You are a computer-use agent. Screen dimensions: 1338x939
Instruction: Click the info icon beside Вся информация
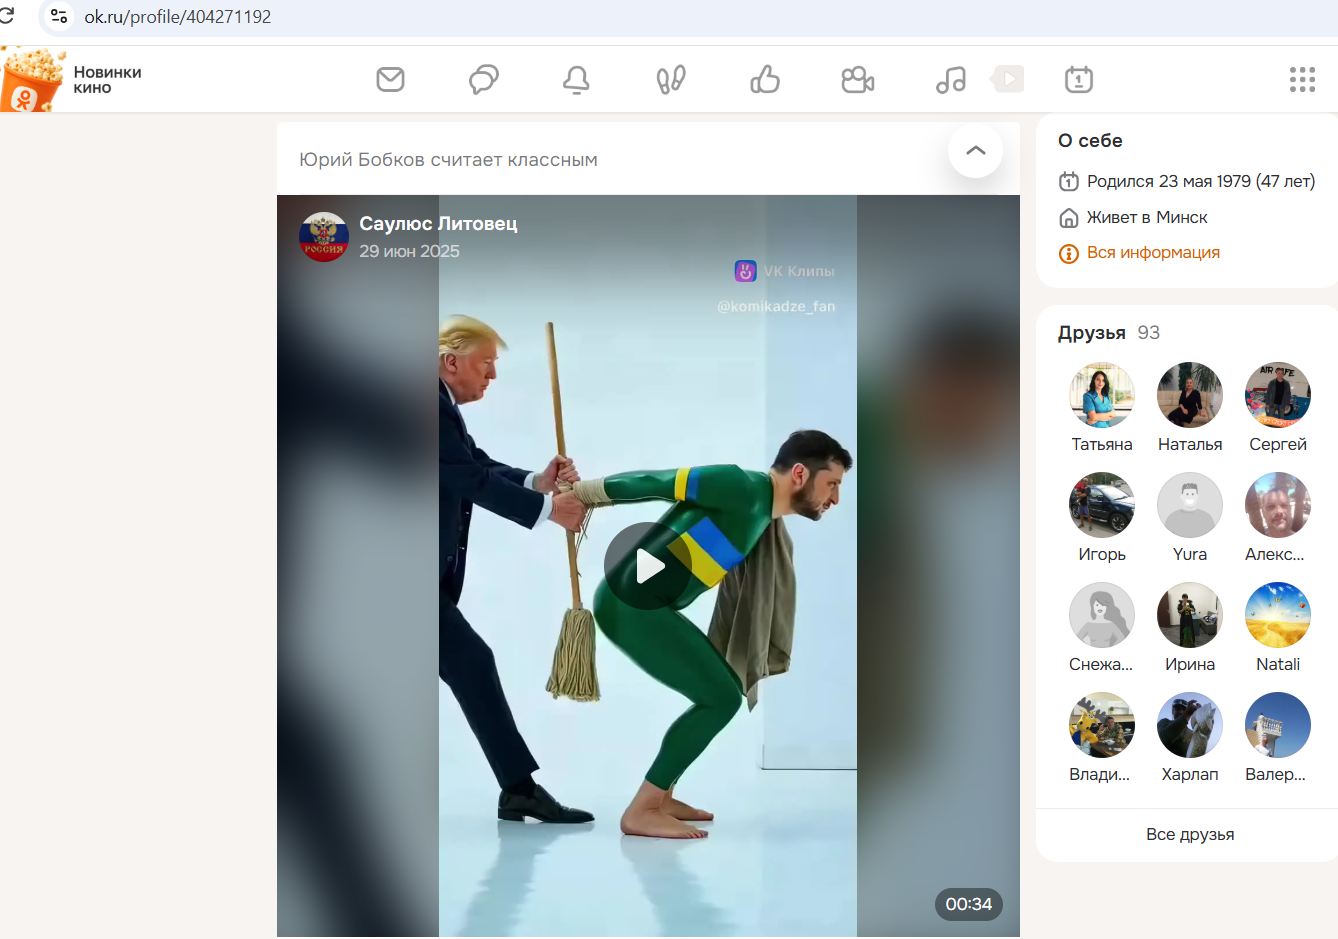[x=1068, y=253]
